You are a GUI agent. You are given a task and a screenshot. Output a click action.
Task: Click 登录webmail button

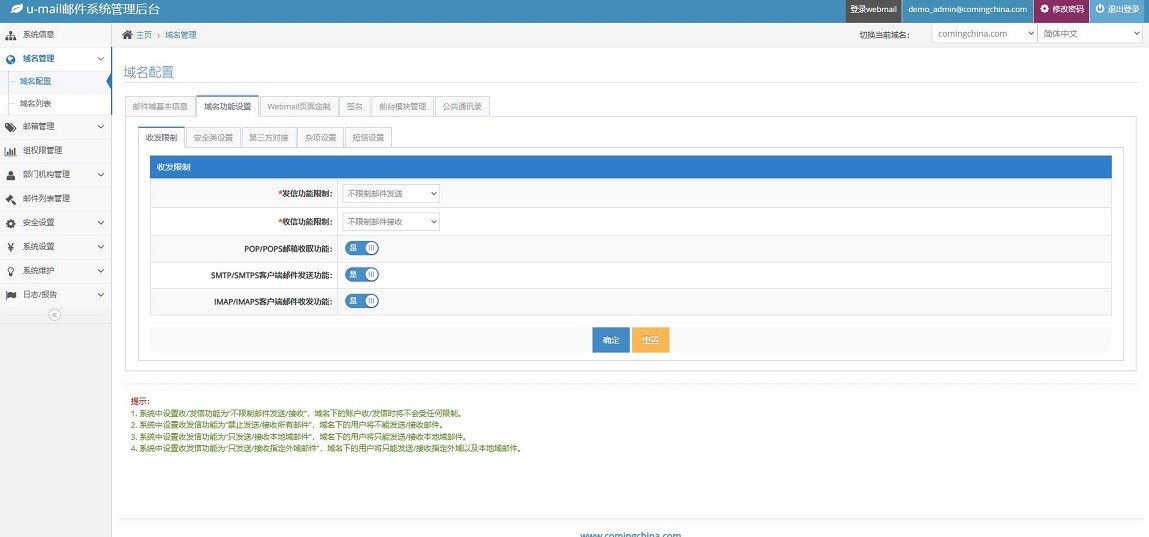pos(873,10)
